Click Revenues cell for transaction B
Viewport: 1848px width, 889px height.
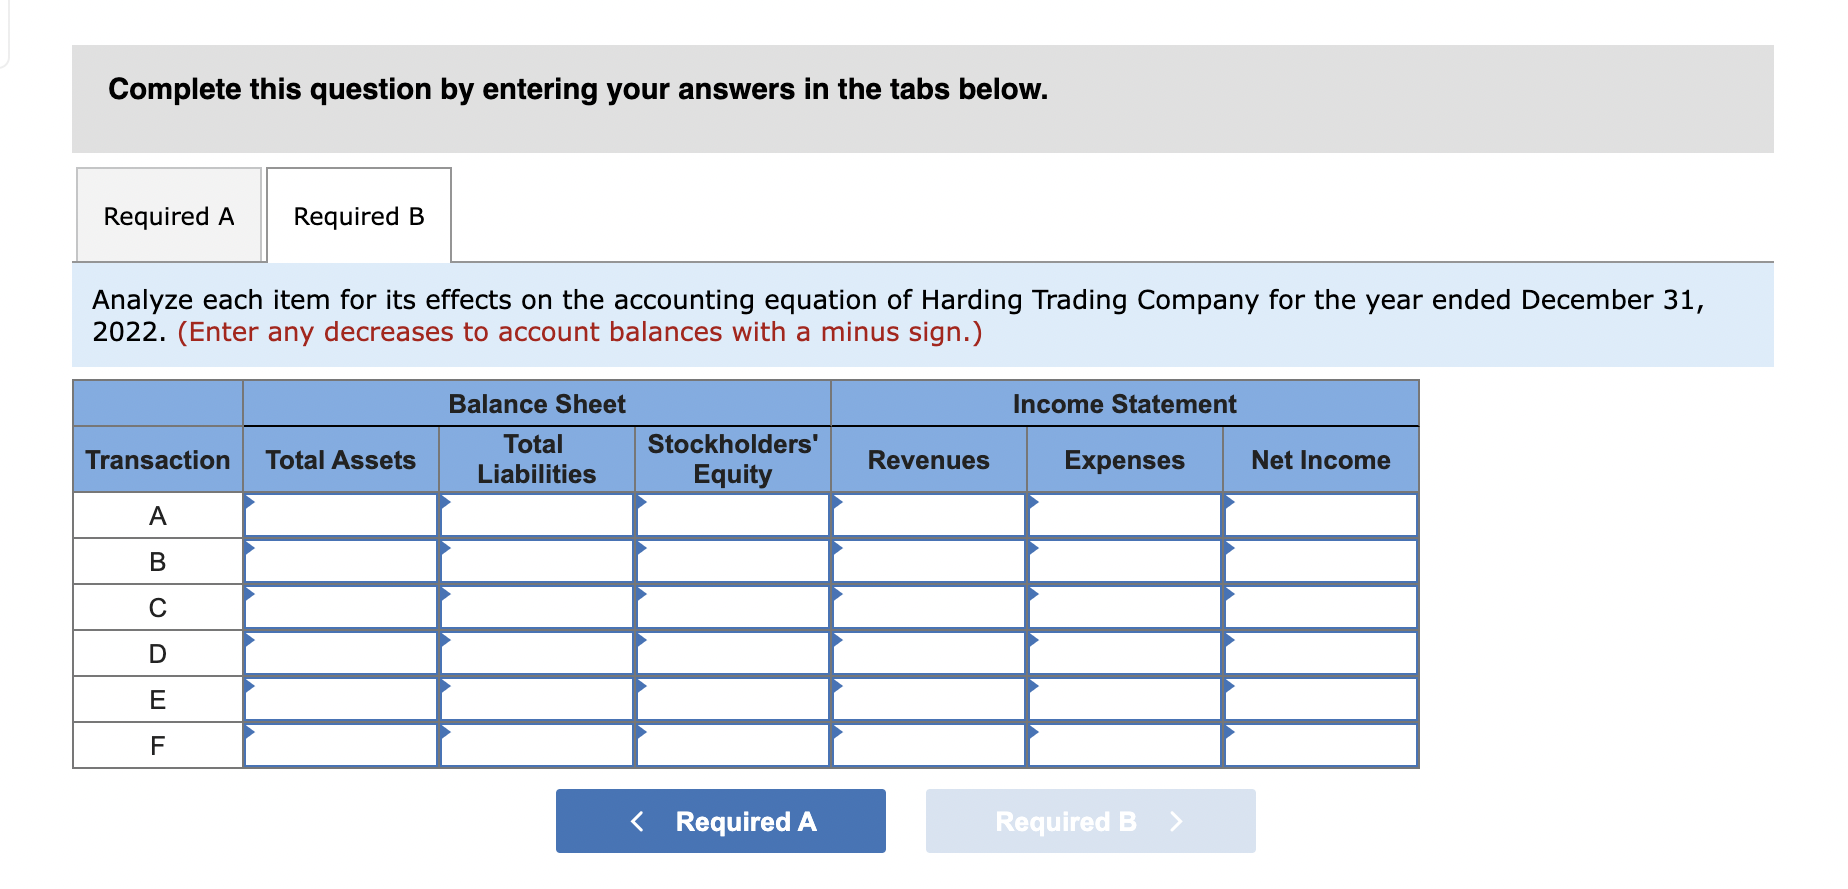coord(928,561)
